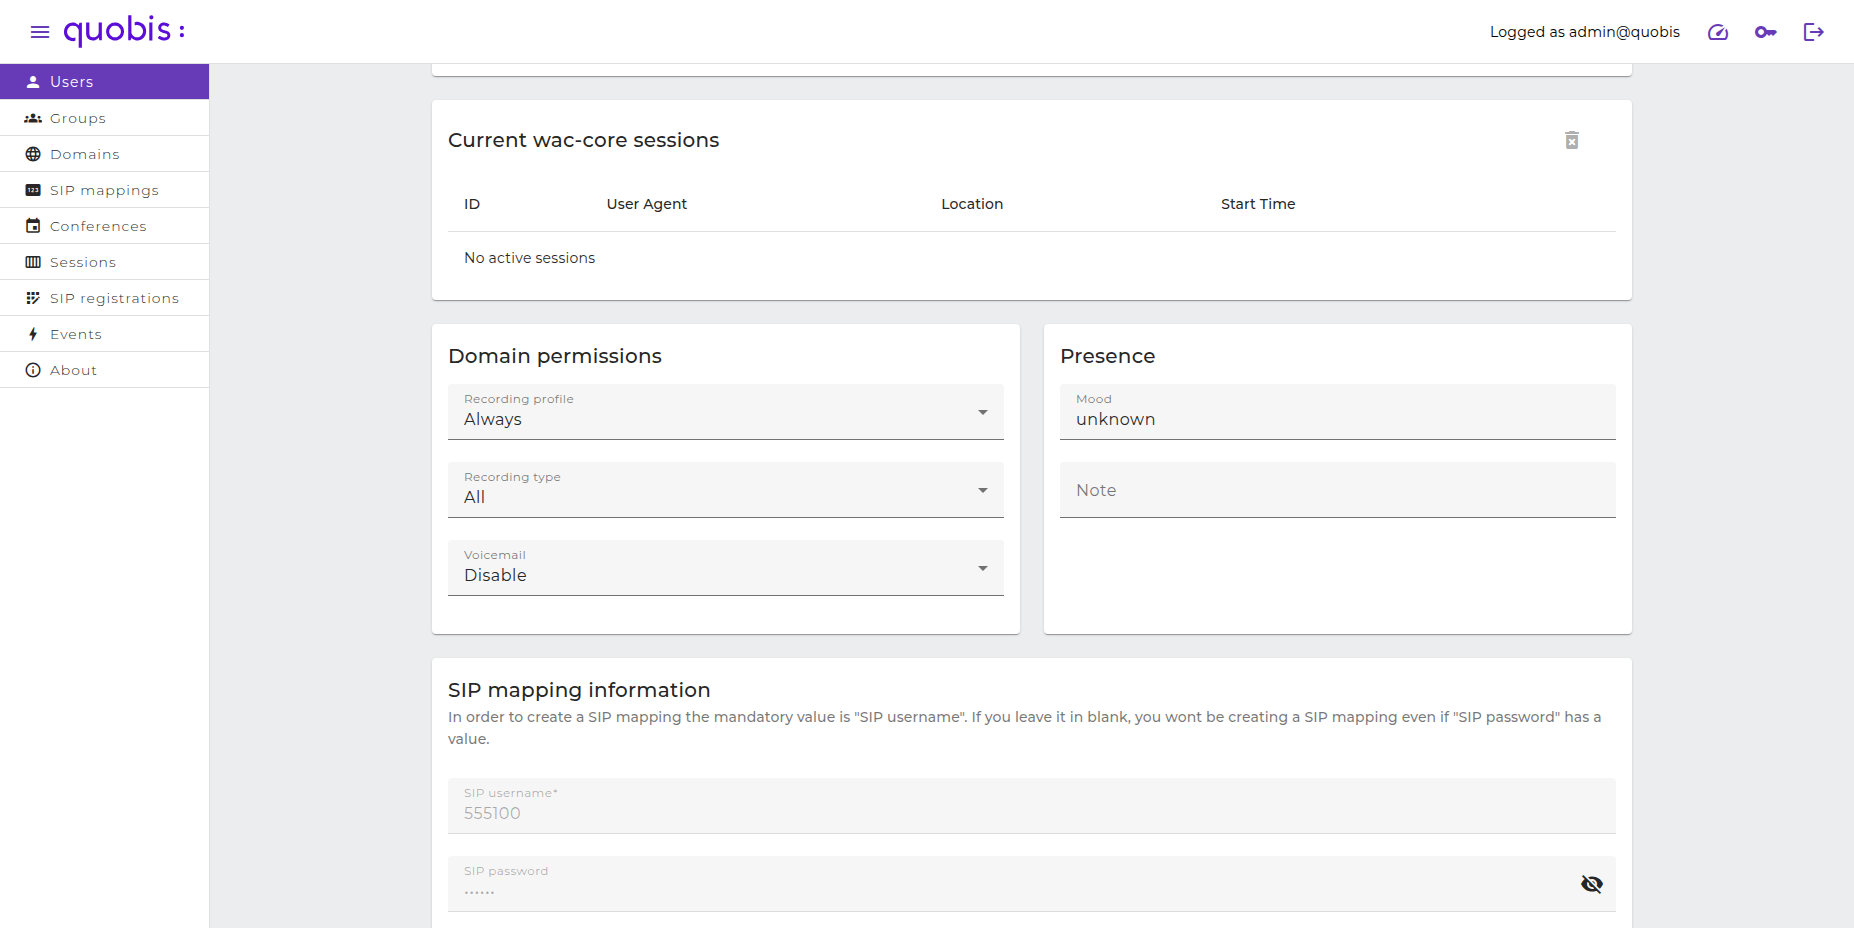Go to Groups section
The image size is (1854, 928).
[104, 118]
